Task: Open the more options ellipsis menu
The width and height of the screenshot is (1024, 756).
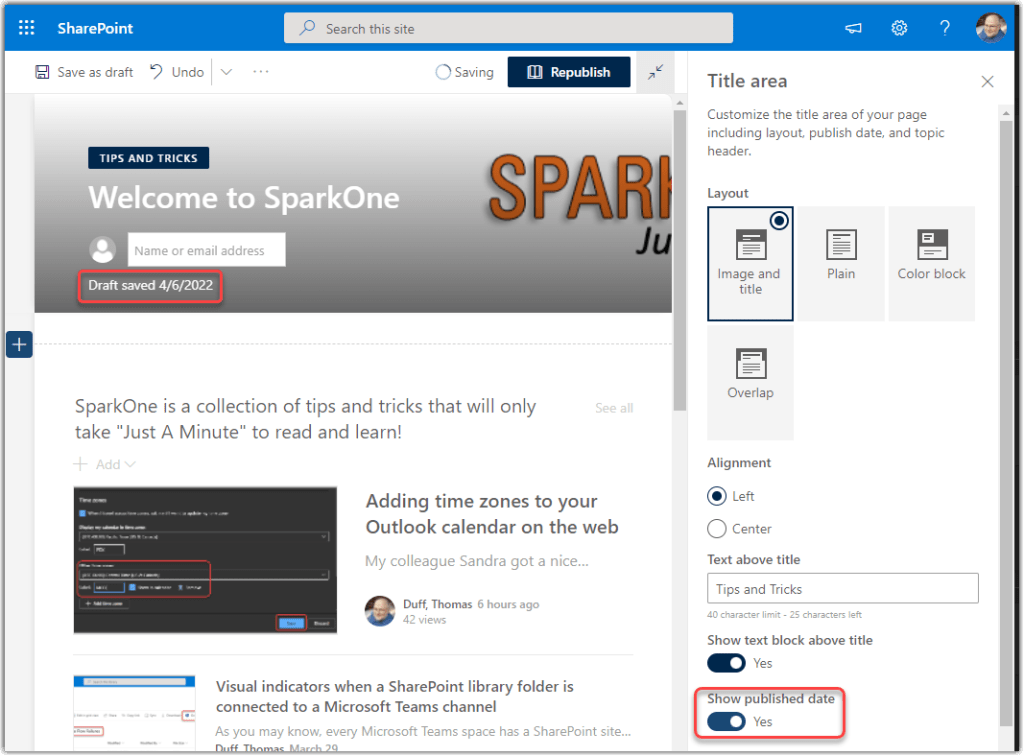Action: (261, 72)
